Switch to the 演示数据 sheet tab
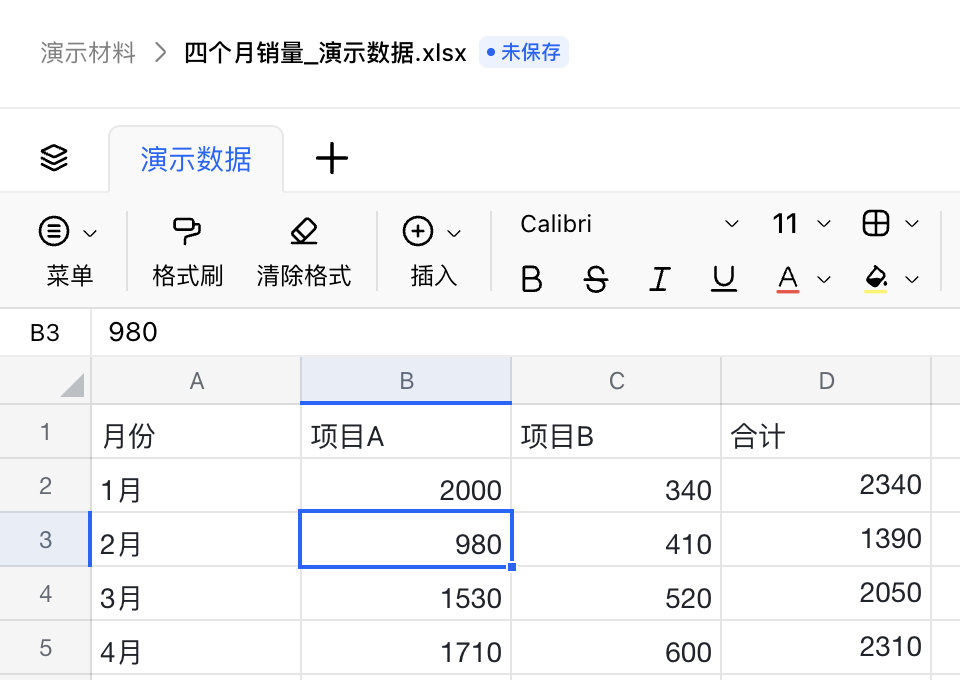The width and height of the screenshot is (960, 680). pyautogui.click(x=196, y=159)
